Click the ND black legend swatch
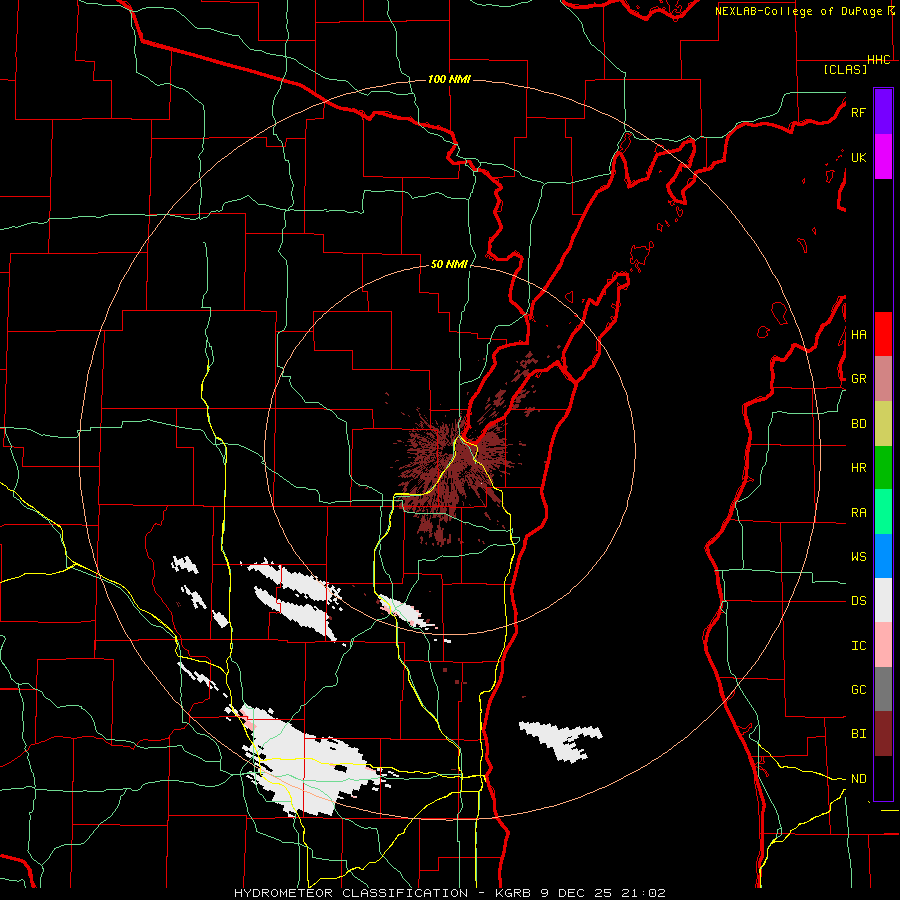 [883, 778]
